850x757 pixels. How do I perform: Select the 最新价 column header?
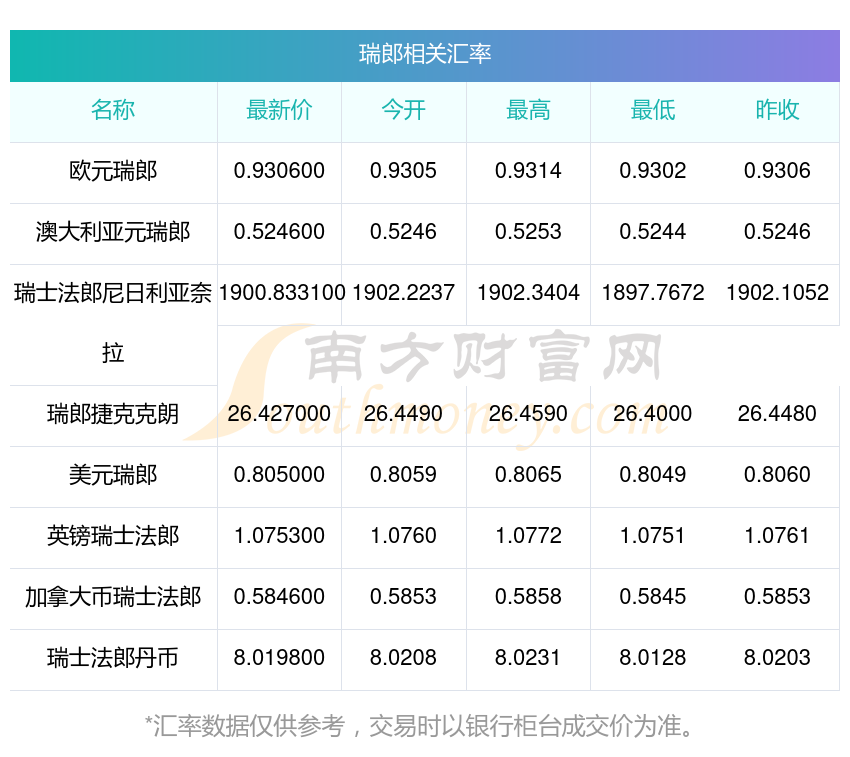click(x=279, y=110)
